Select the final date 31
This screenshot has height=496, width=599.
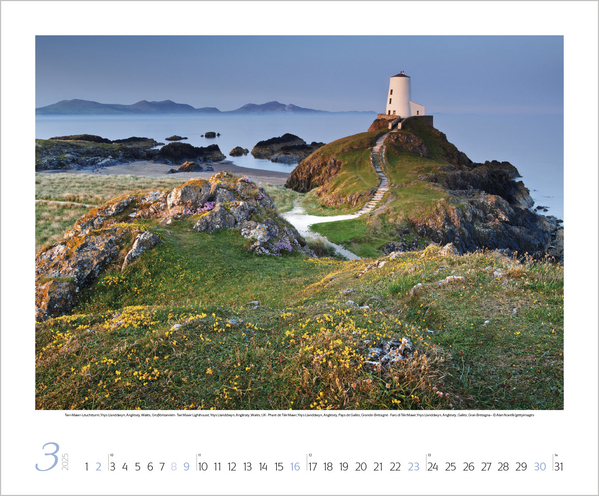(559, 467)
